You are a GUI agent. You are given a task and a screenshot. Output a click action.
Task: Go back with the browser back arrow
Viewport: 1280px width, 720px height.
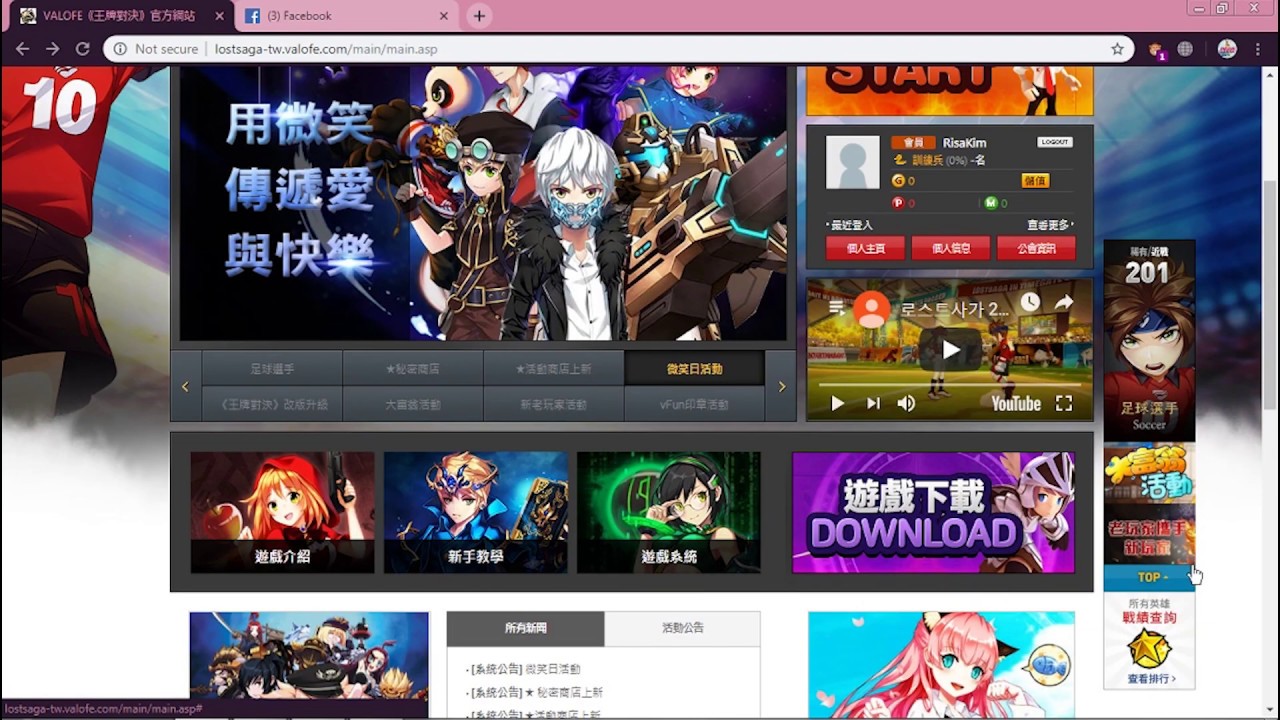22,49
